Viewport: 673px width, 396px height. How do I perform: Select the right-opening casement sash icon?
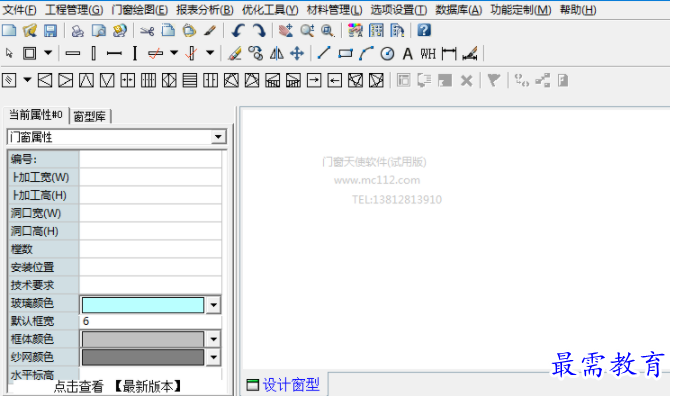tap(66, 80)
